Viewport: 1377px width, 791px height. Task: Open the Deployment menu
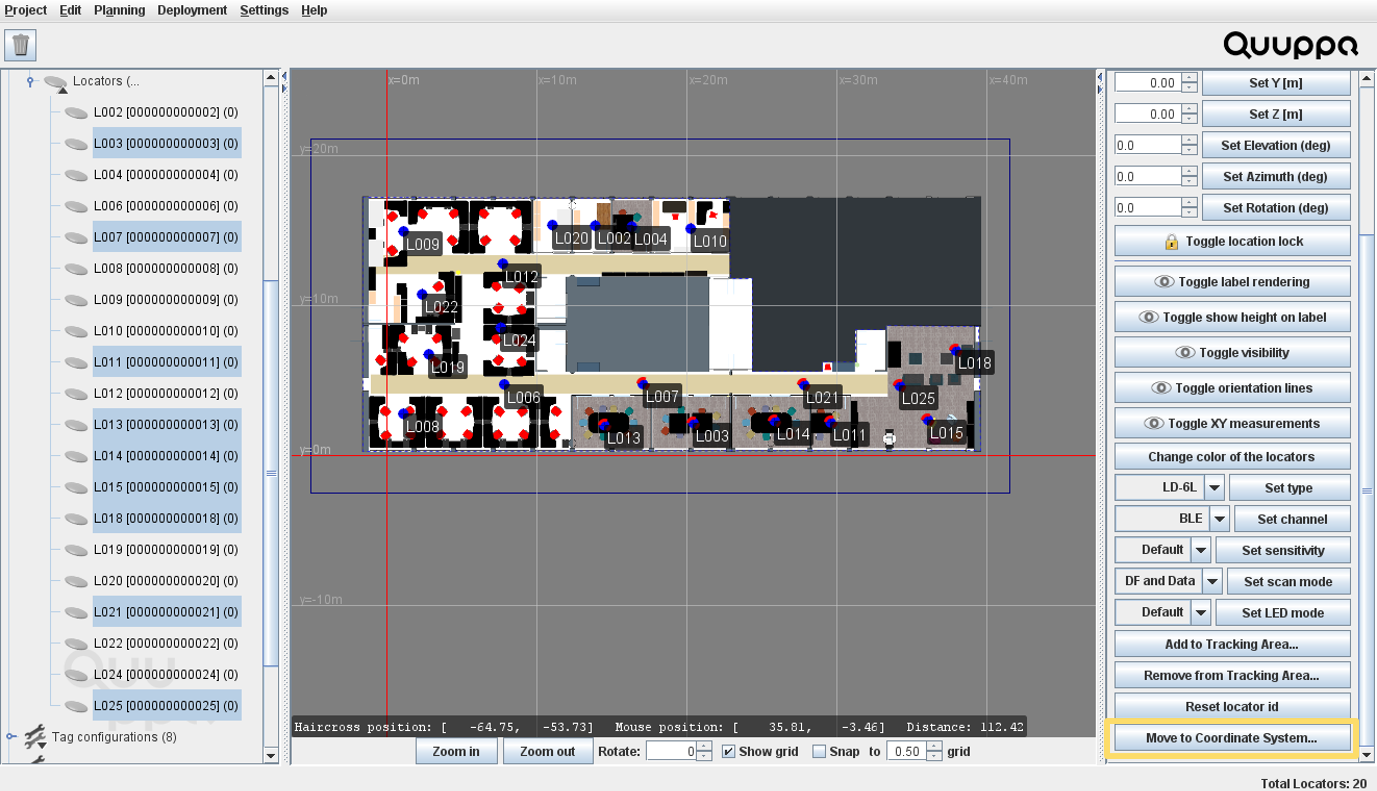[x=192, y=10]
